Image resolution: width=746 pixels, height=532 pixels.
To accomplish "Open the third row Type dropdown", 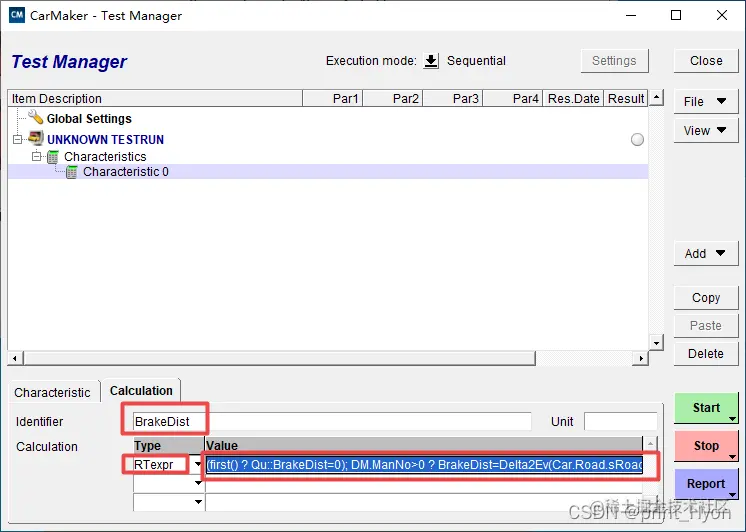I will [198, 502].
